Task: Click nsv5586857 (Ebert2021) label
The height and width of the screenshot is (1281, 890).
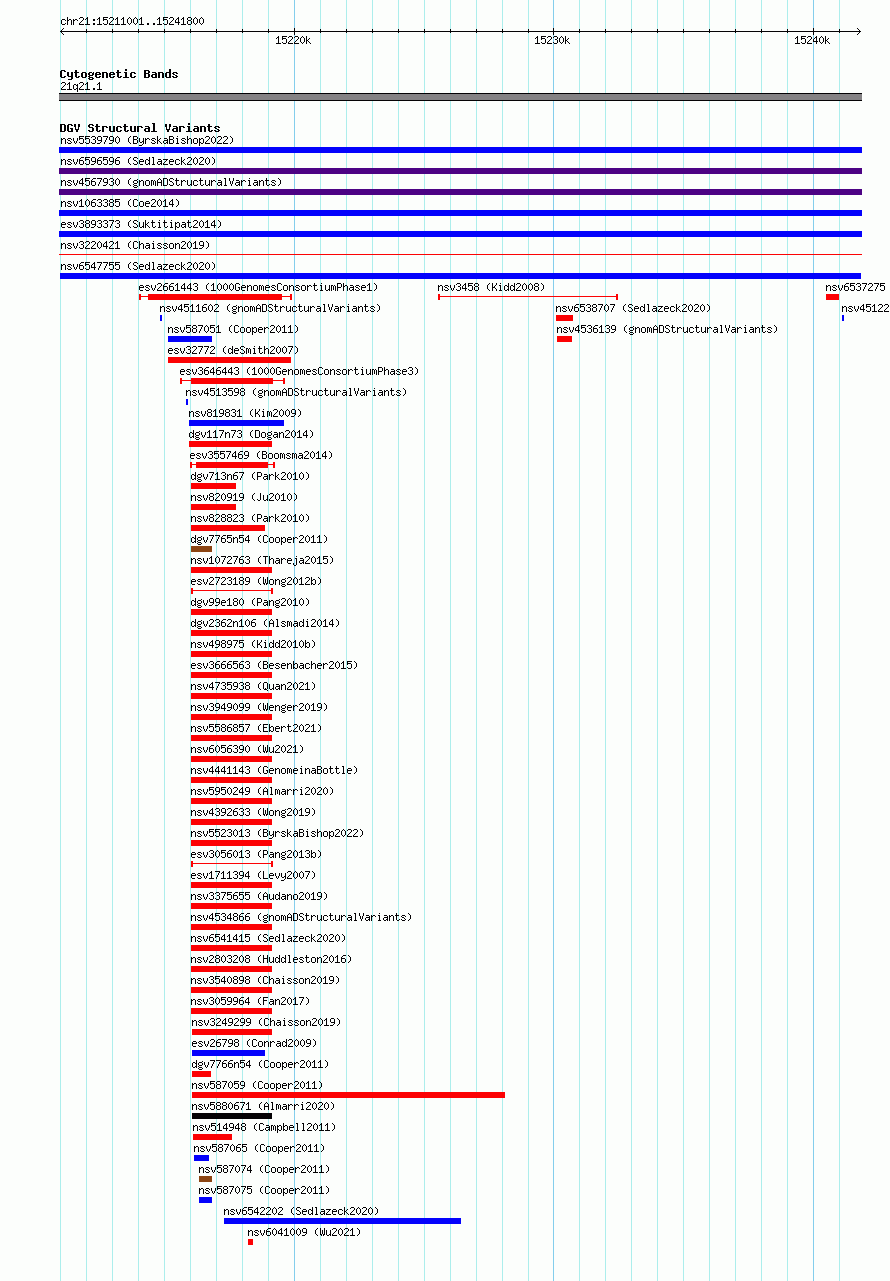Action: 257,728
